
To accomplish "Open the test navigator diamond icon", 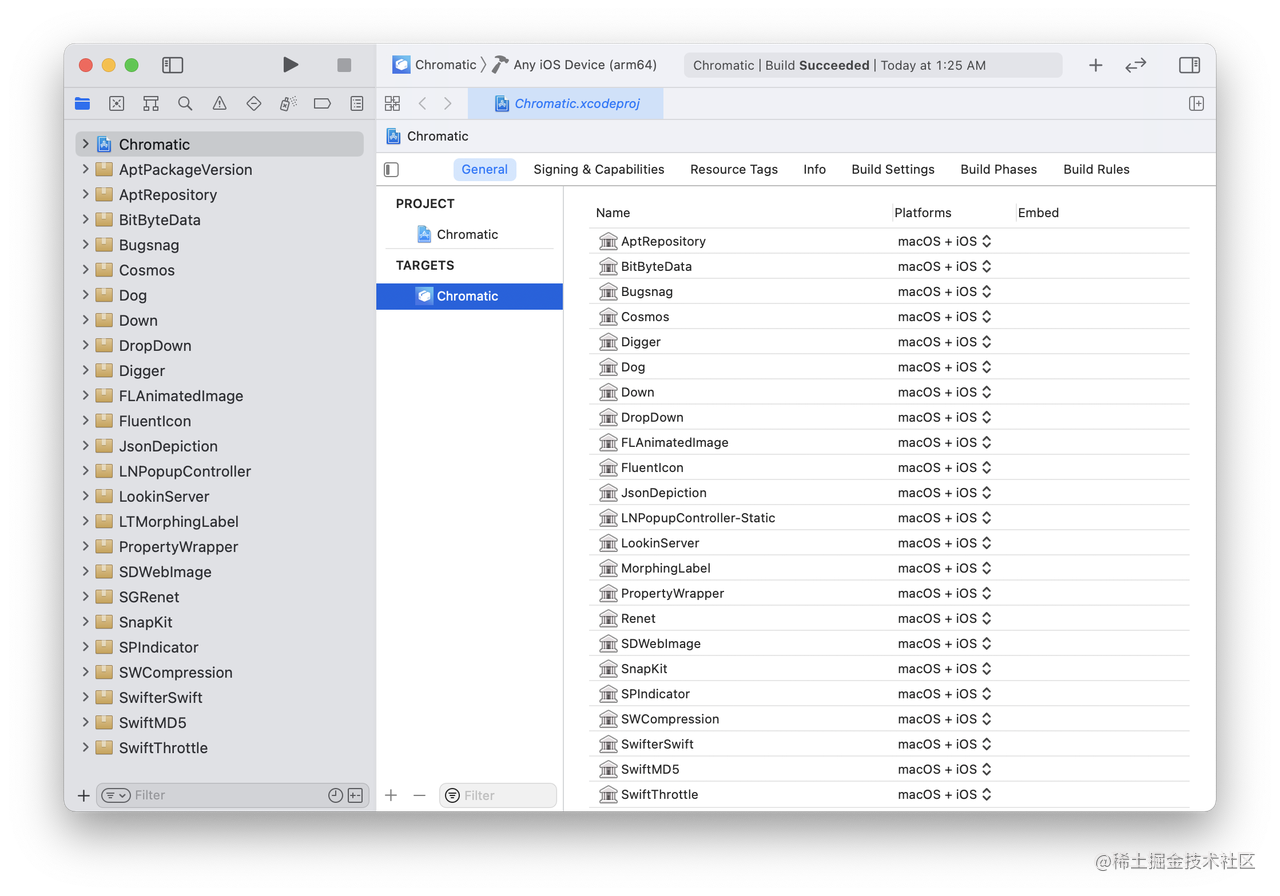I will 254,104.
